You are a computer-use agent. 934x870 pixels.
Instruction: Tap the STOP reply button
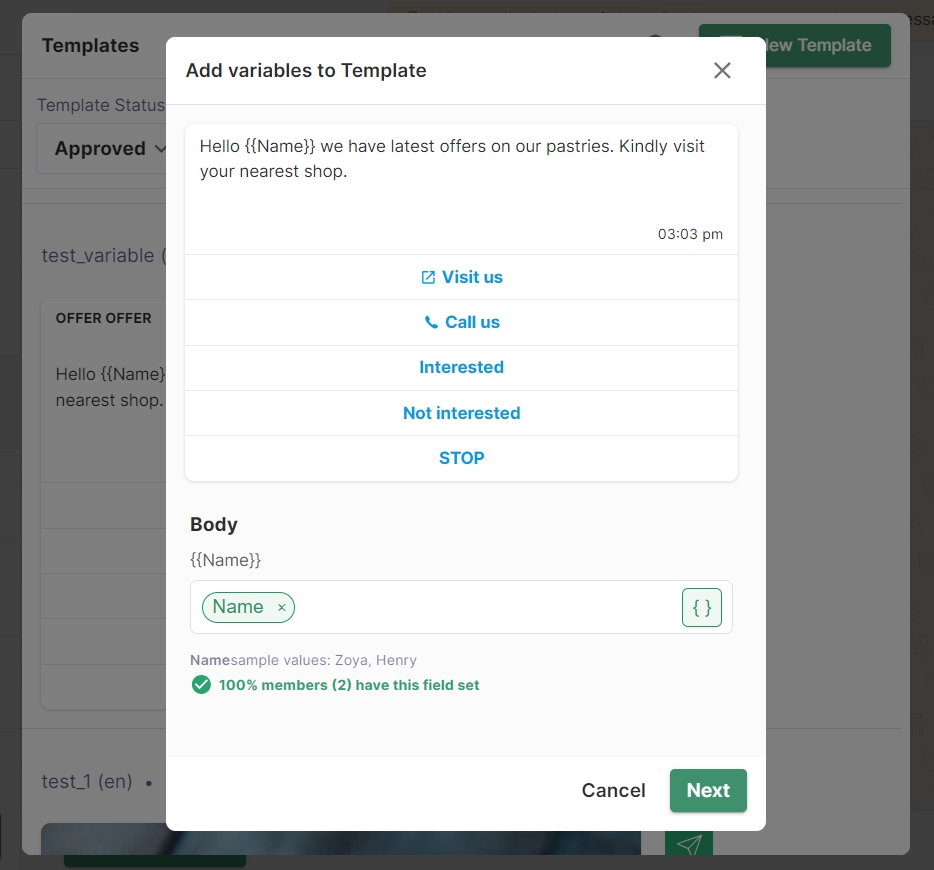click(461, 458)
